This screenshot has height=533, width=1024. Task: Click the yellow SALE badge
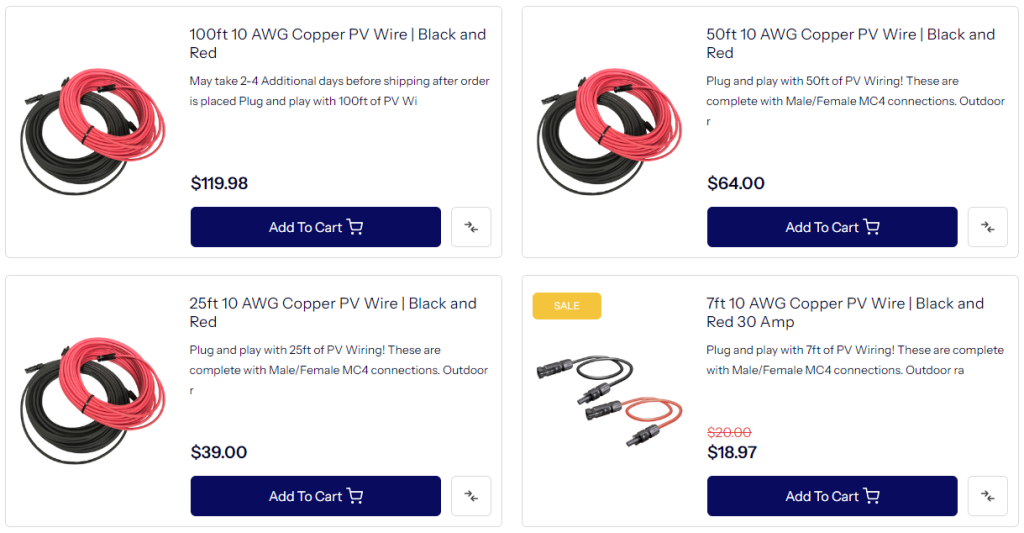566,306
